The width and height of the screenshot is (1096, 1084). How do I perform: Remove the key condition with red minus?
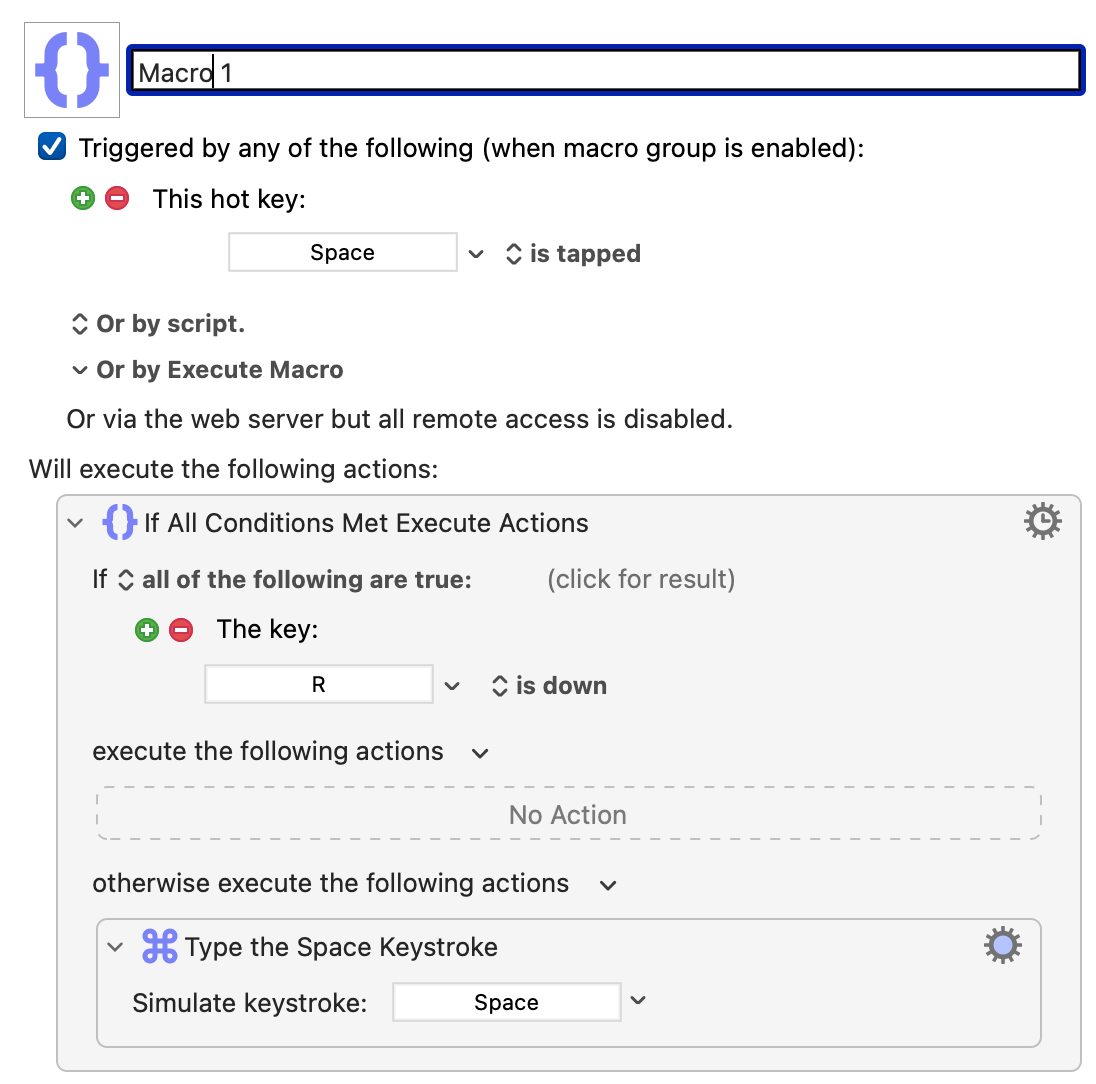click(x=181, y=630)
